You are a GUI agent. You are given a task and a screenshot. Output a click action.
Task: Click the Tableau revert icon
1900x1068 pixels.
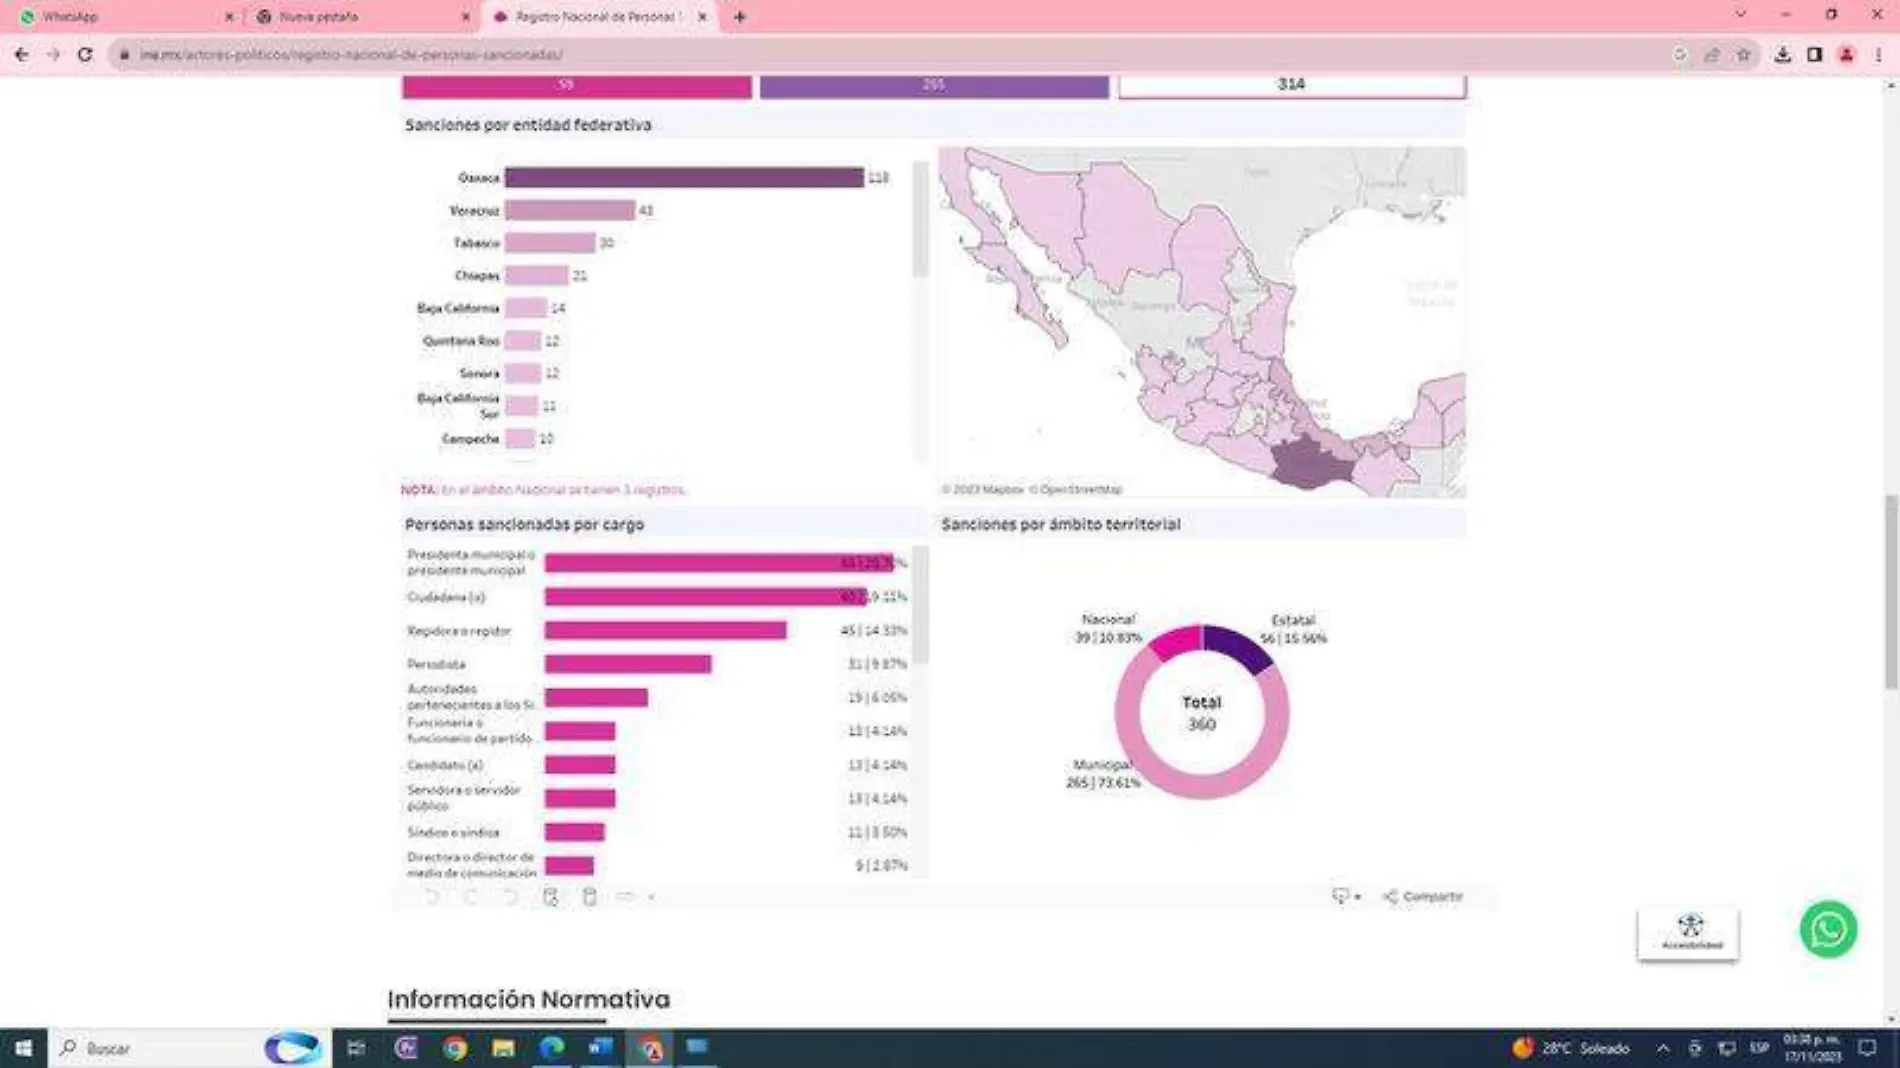[x=510, y=897]
